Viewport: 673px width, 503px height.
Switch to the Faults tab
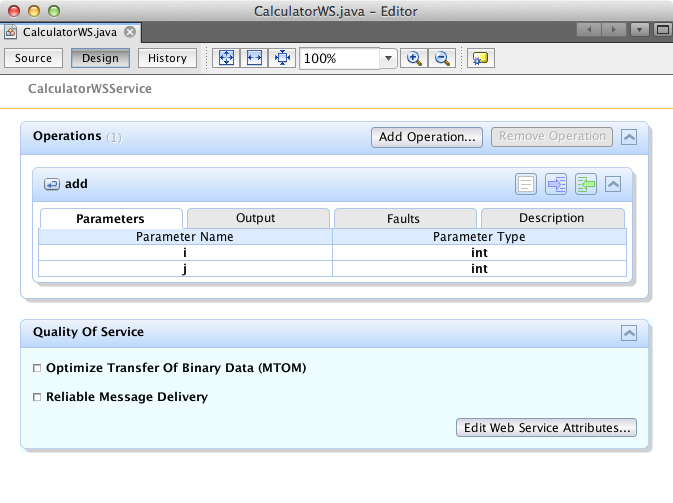tap(403, 218)
